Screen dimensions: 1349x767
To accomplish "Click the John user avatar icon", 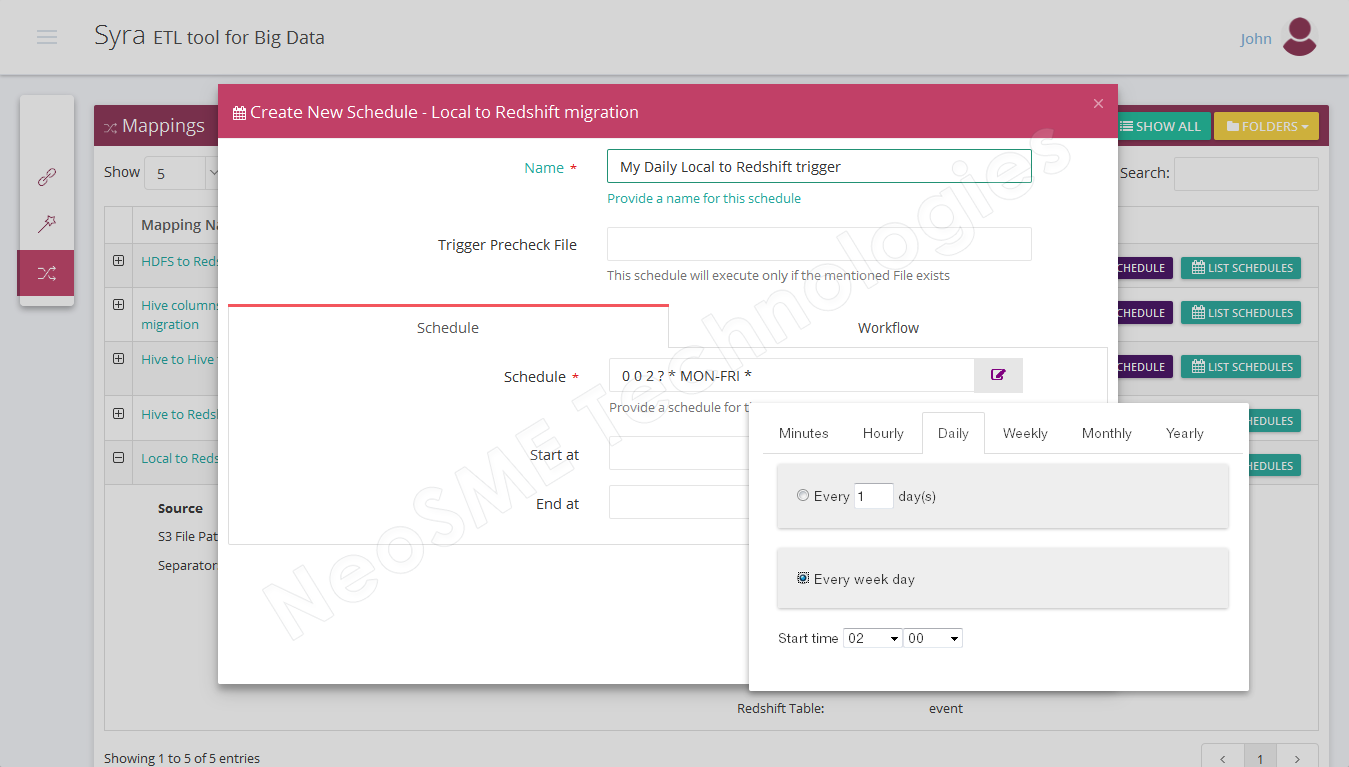I will coord(1299,37).
